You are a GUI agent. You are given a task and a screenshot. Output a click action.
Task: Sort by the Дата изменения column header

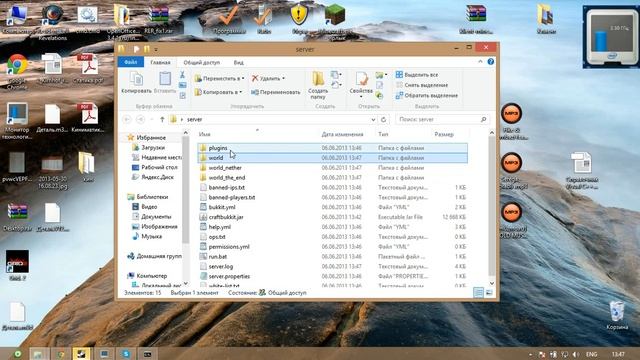[342, 134]
